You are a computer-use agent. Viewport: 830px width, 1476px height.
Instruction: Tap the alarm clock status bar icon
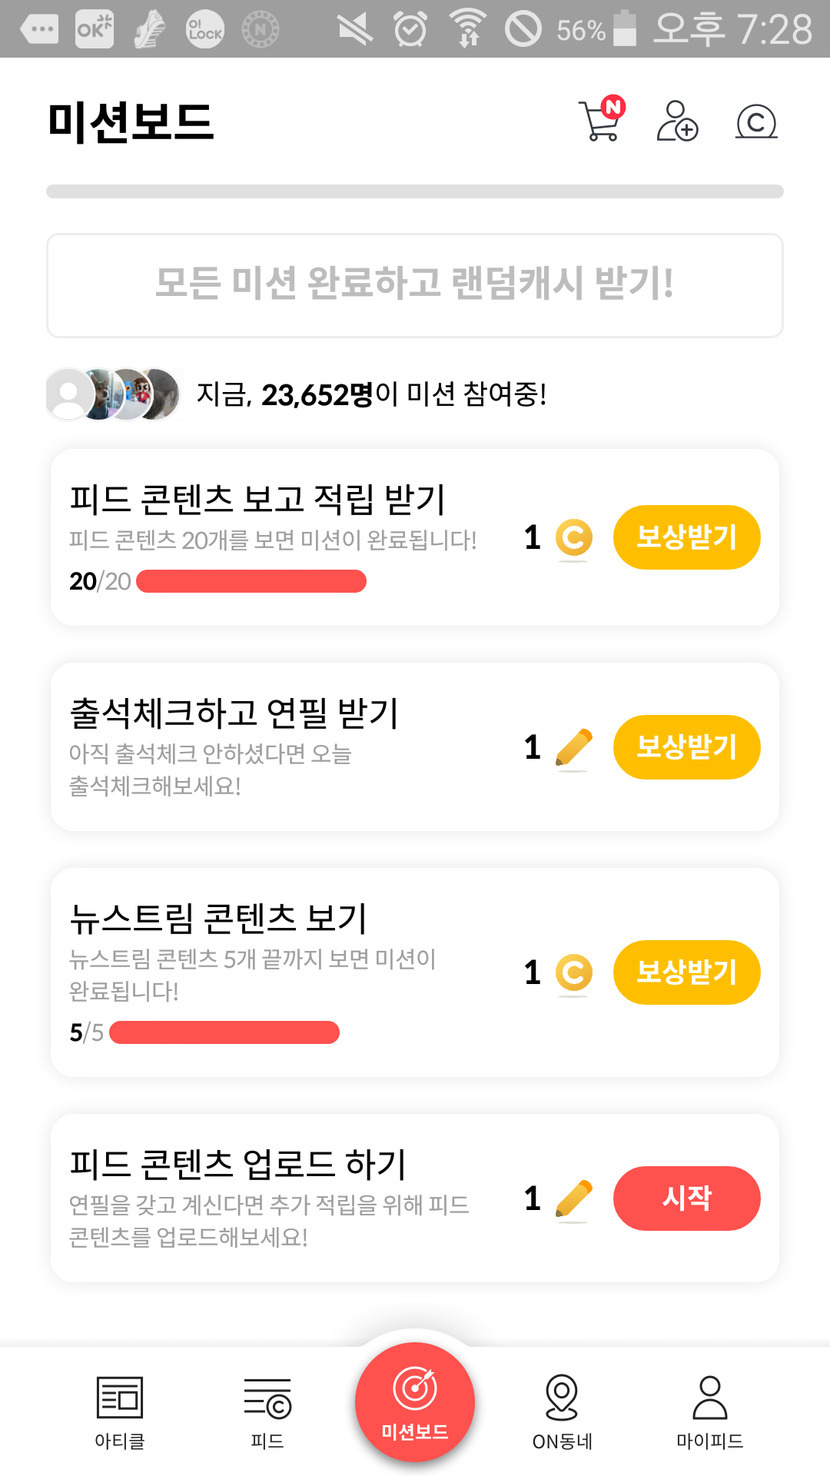point(410,30)
